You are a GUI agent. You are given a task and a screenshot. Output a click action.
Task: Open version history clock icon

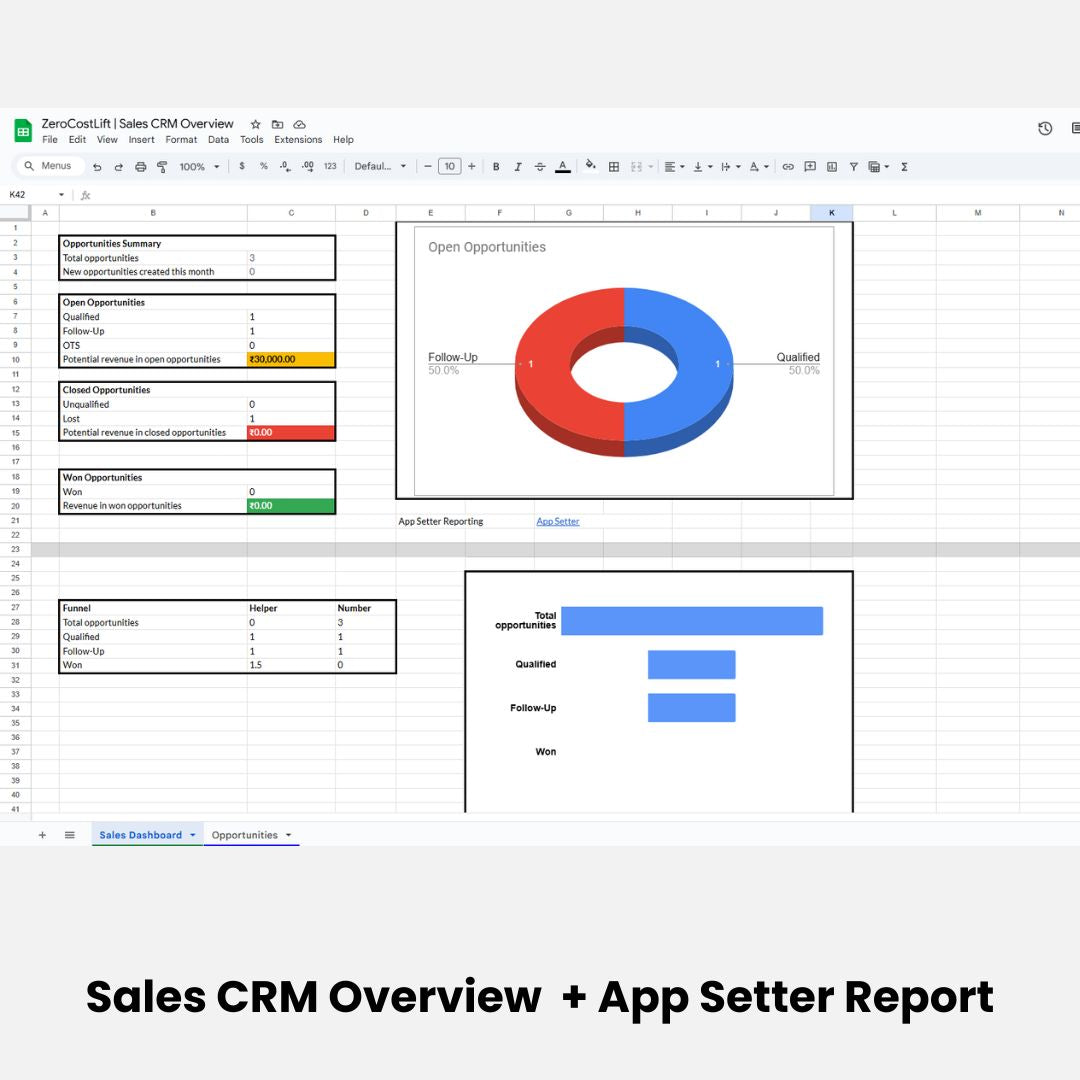[x=1045, y=128]
